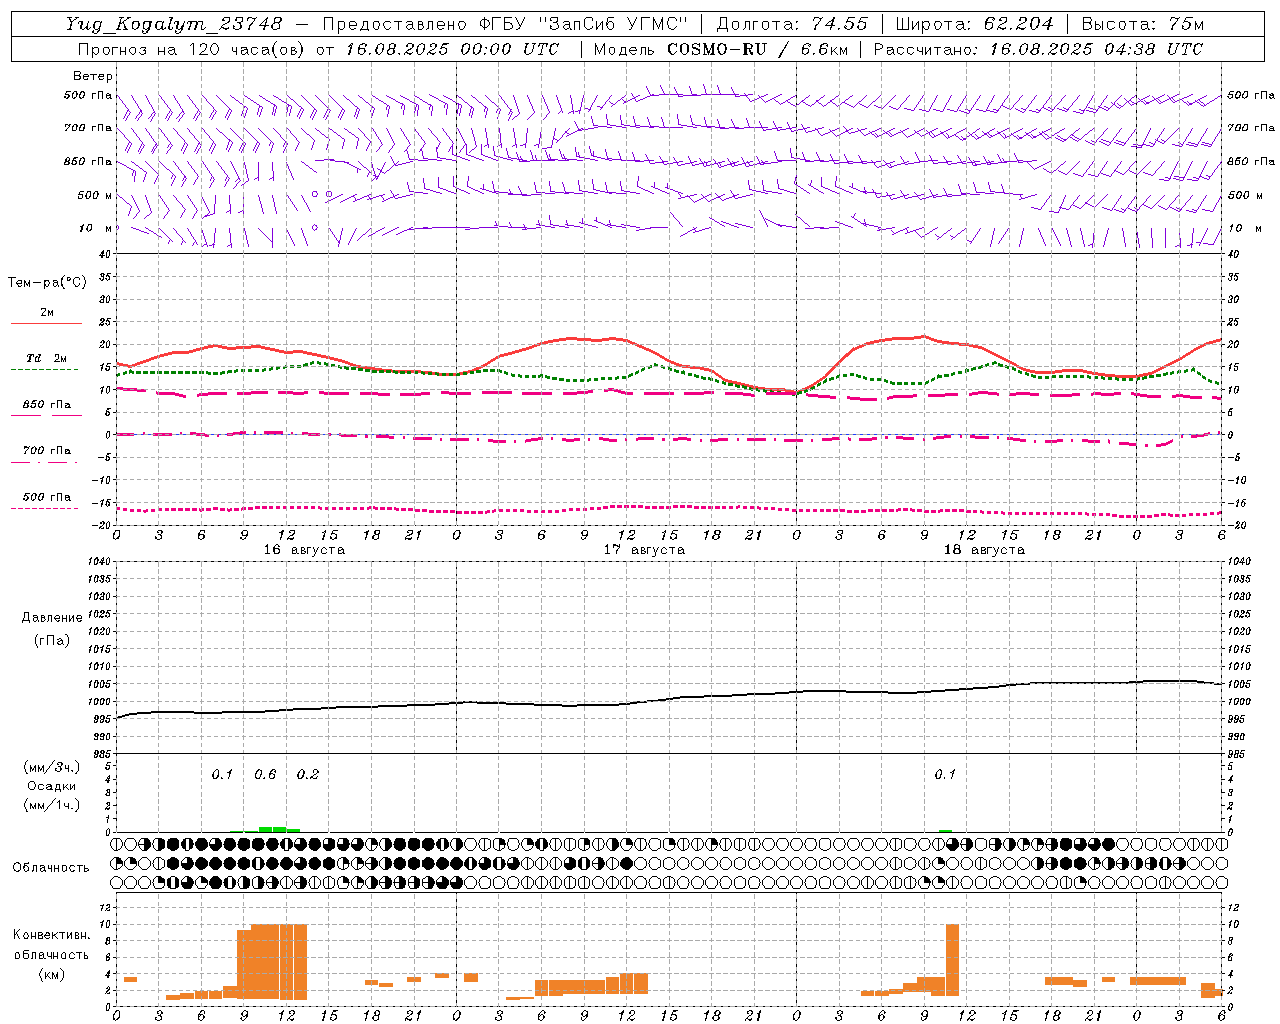Viewport: 1280px width, 1024px height.
Task: Click the Облачность cloud cover label
Action: (x=51, y=868)
